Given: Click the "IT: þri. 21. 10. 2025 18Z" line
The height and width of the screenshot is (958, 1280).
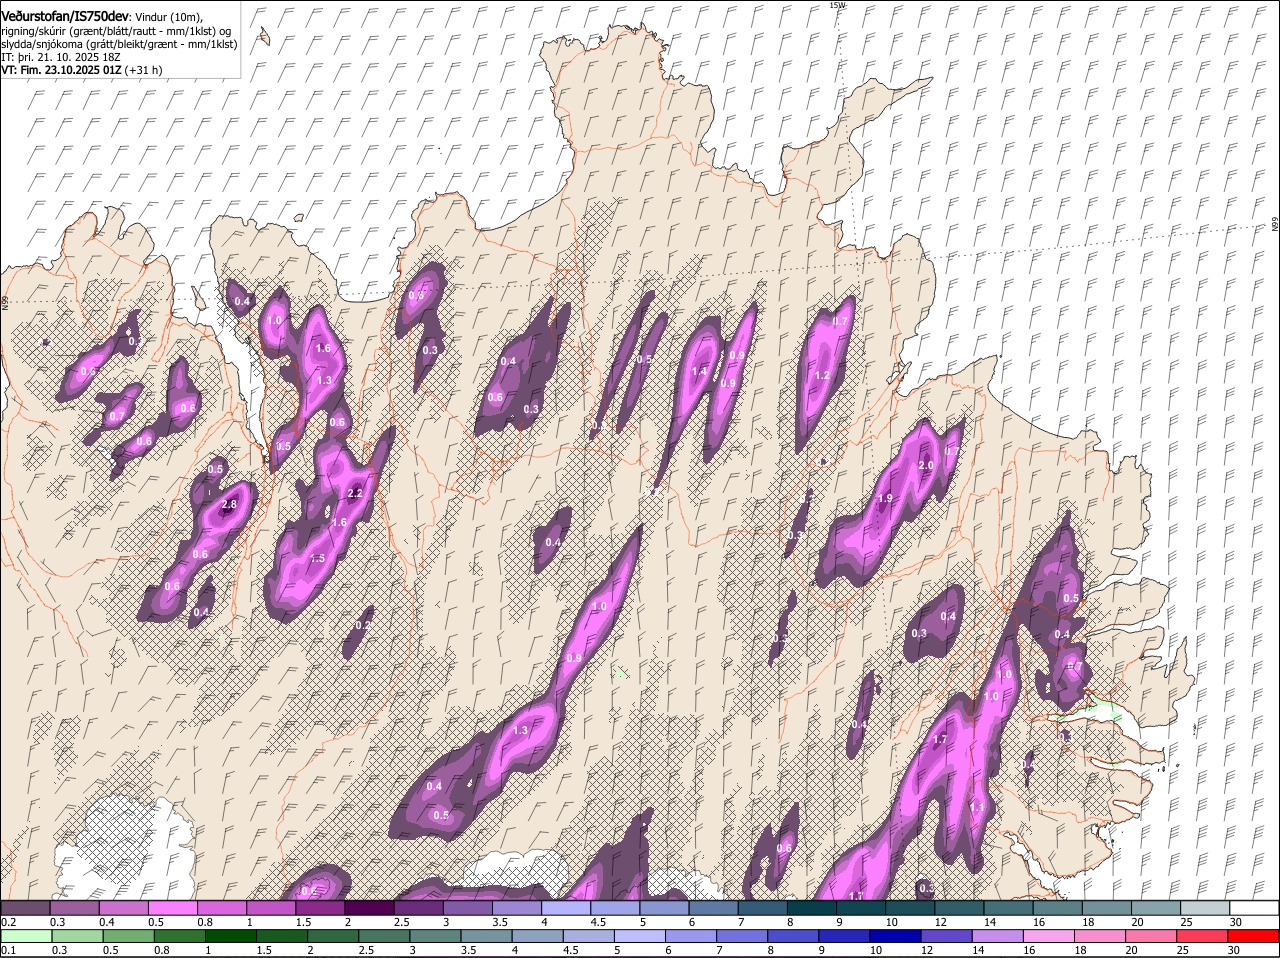Looking at the screenshot, I should tap(61, 57).
